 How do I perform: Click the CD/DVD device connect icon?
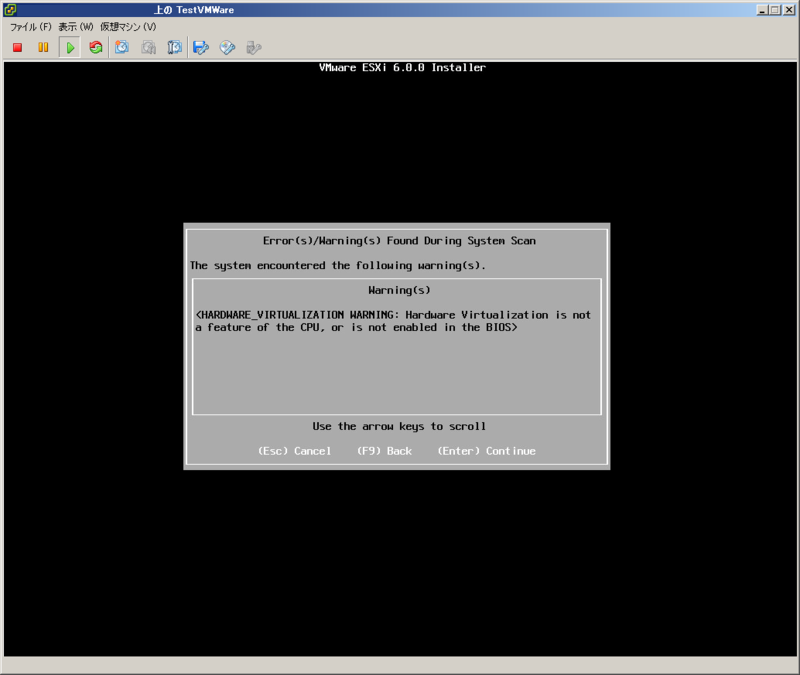tap(227, 47)
